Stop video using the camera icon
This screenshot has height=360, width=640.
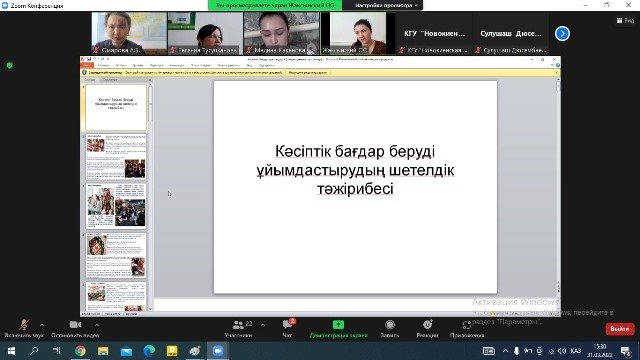coord(75,324)
